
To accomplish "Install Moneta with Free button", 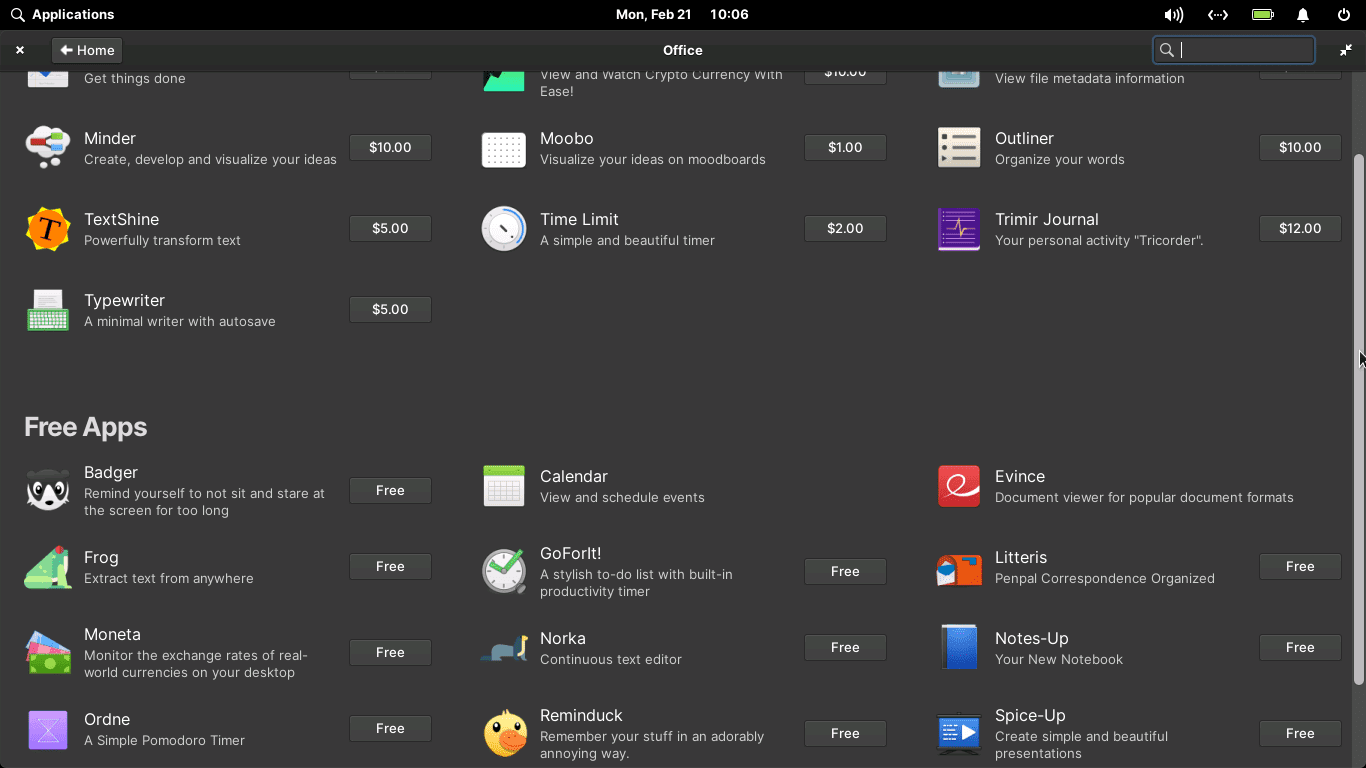I will click(390, 652).
